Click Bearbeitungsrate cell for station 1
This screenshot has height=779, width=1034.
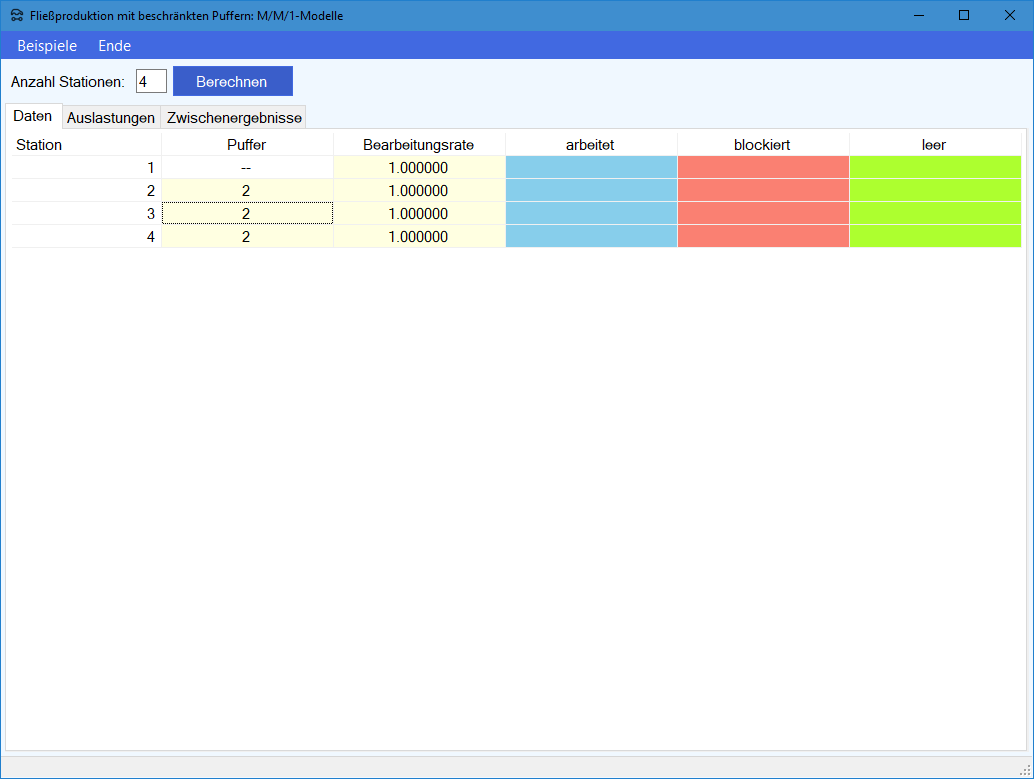click(418, 168)
